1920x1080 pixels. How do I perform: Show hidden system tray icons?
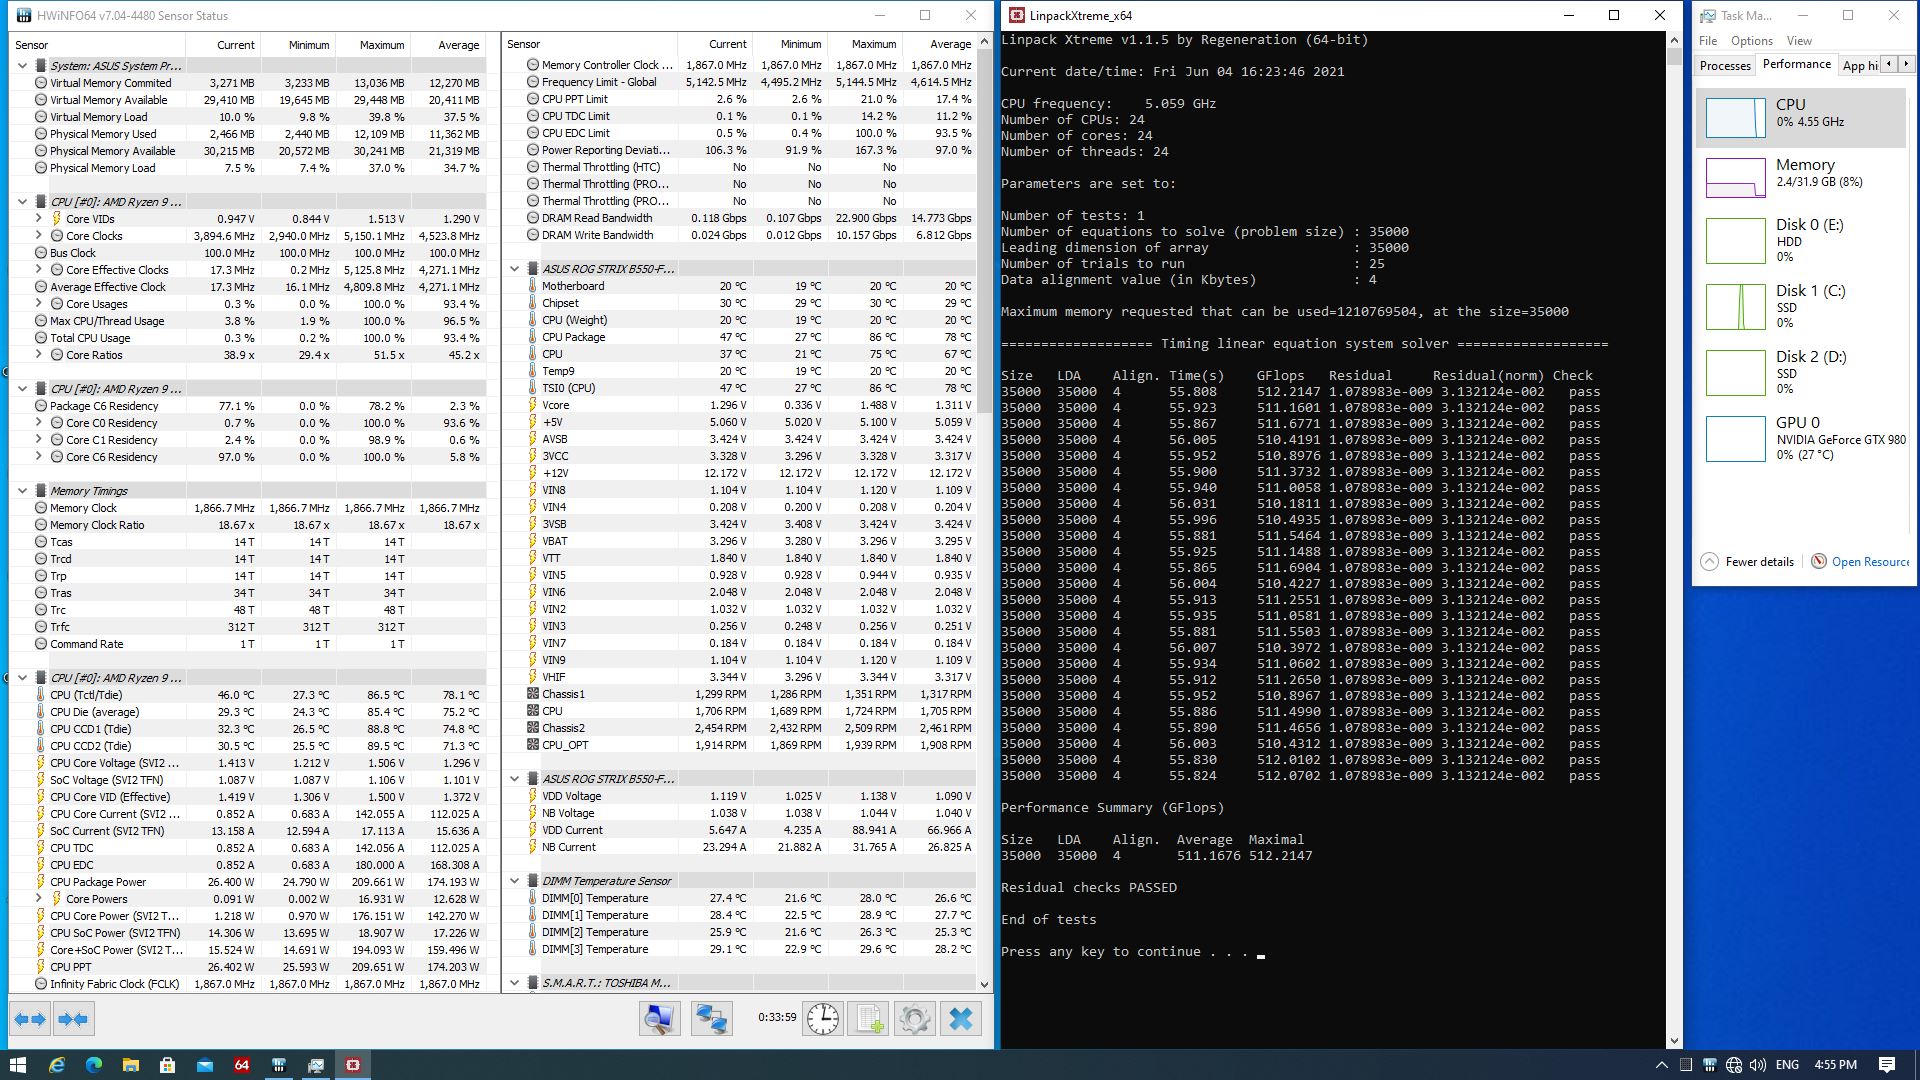1662,1065
